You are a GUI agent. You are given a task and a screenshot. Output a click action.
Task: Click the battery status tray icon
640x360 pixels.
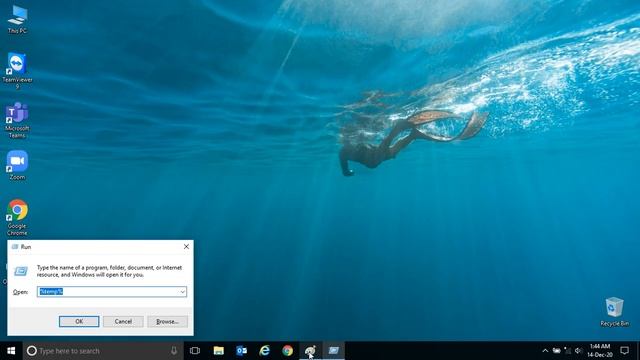click(556, 351)
